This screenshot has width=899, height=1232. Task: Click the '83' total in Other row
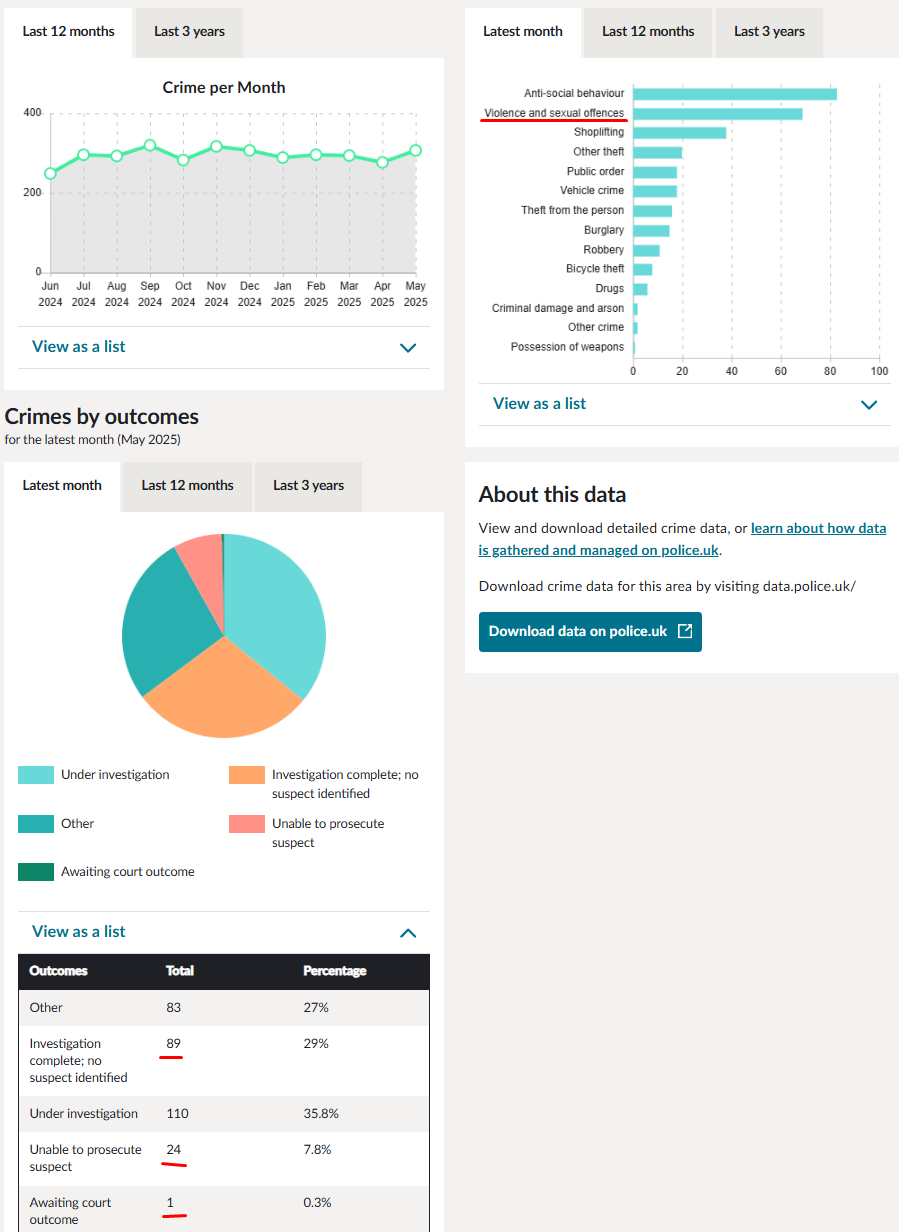(x=174, y=1008)
